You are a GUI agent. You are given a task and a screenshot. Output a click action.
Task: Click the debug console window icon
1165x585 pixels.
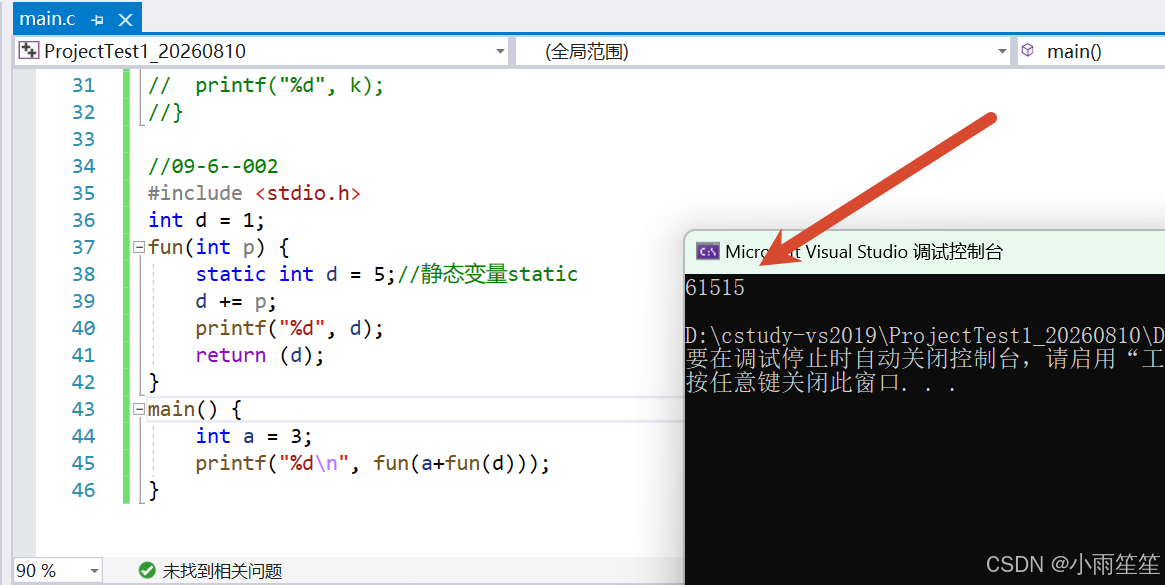(707, 251)
